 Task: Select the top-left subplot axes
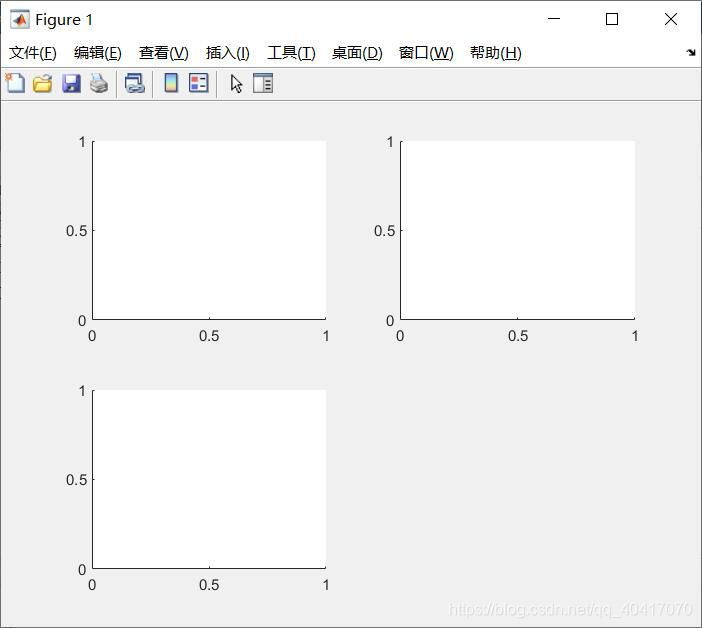210,230
